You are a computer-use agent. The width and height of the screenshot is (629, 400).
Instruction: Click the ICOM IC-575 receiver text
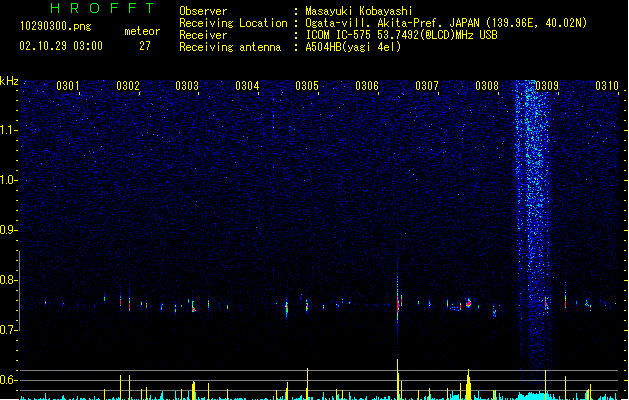tap(401, 35)
